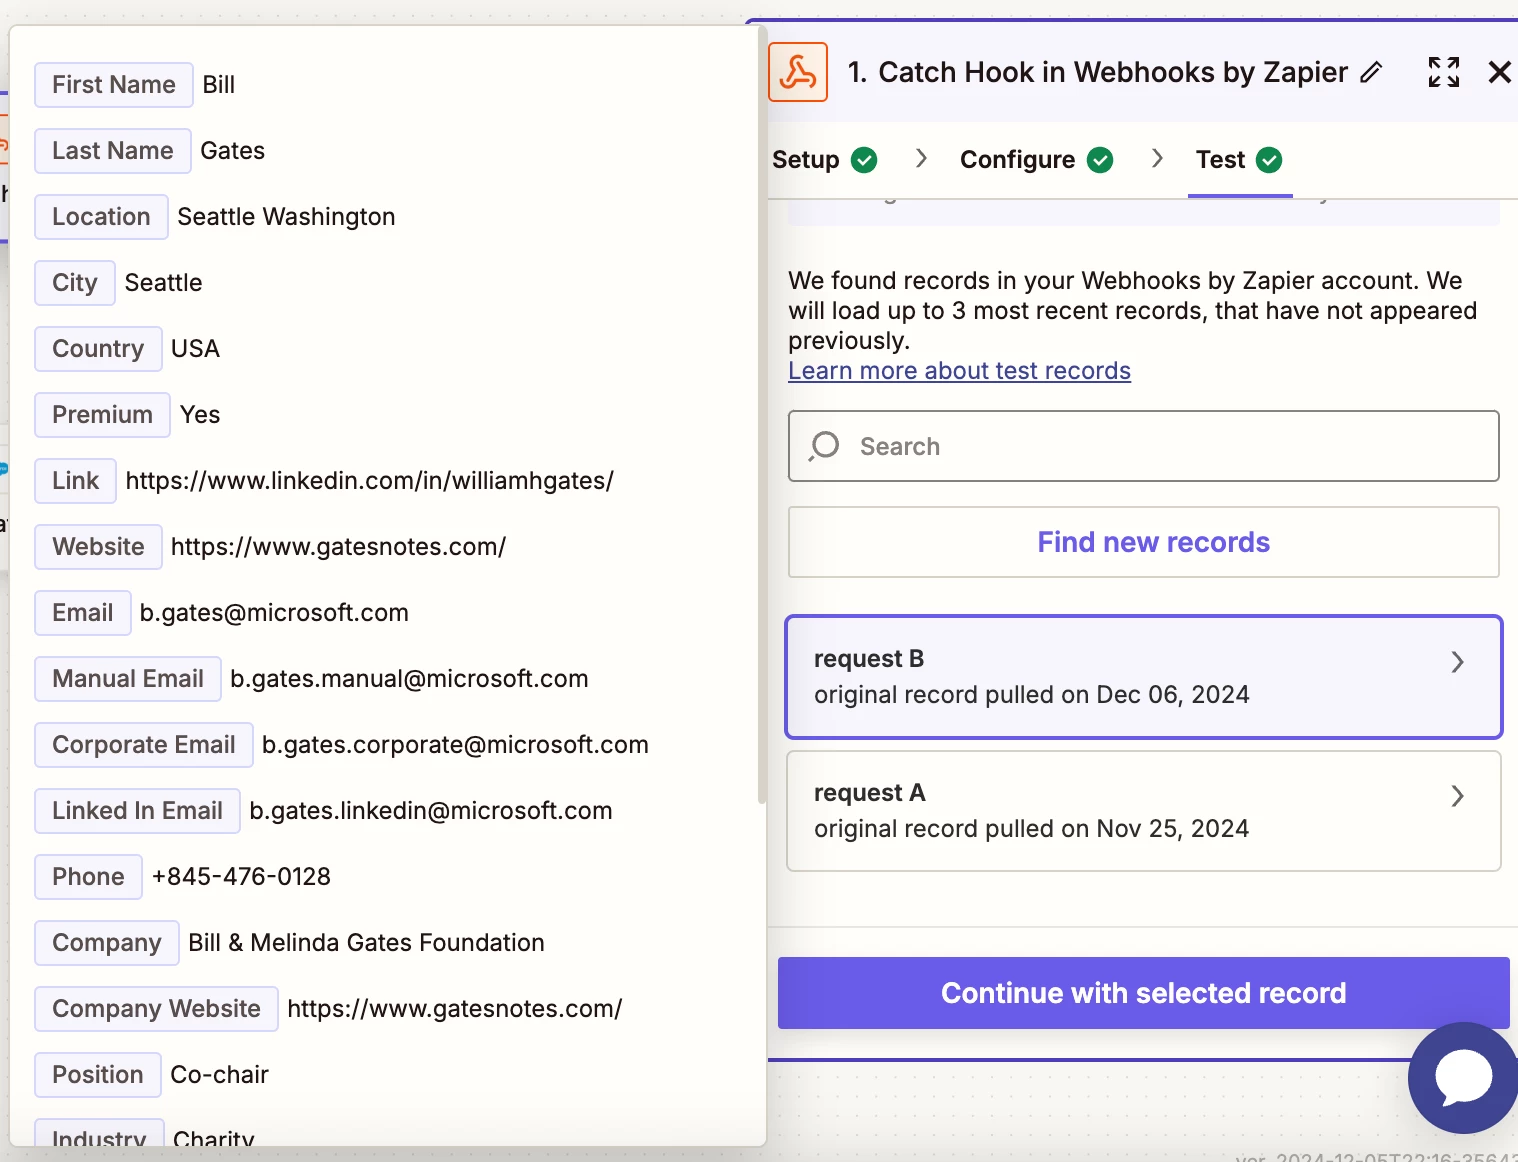
Task: Click the Premium field label
Action: [x=103, y=415]
